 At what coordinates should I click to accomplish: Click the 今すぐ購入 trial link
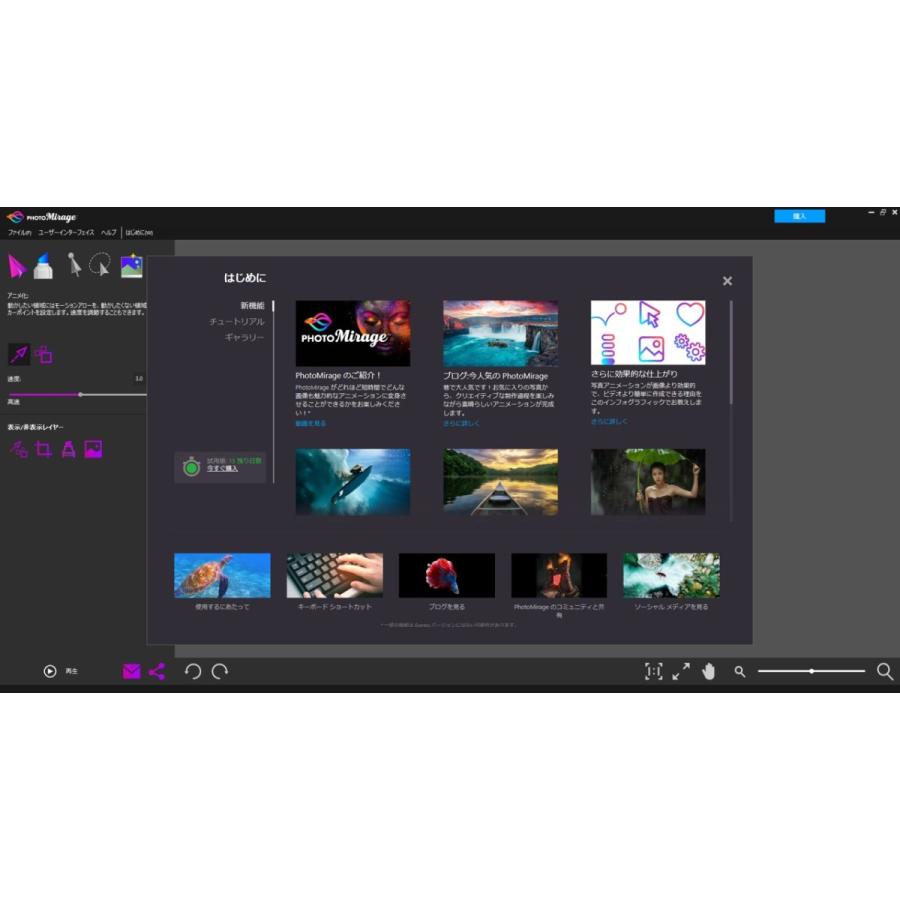(222, 468)
